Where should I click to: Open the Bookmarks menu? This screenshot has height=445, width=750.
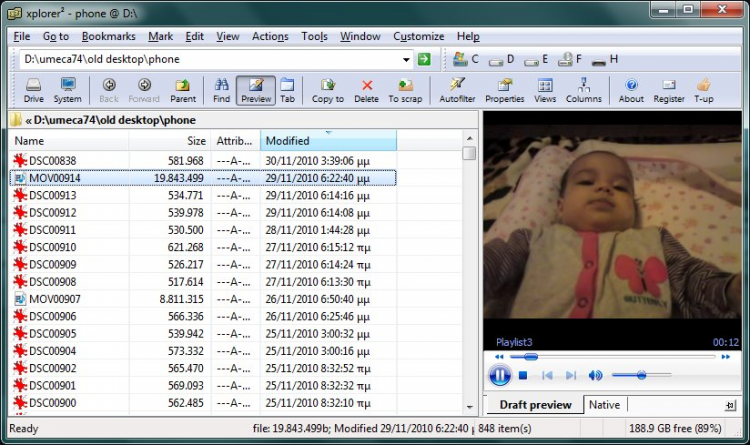point(109,36)
